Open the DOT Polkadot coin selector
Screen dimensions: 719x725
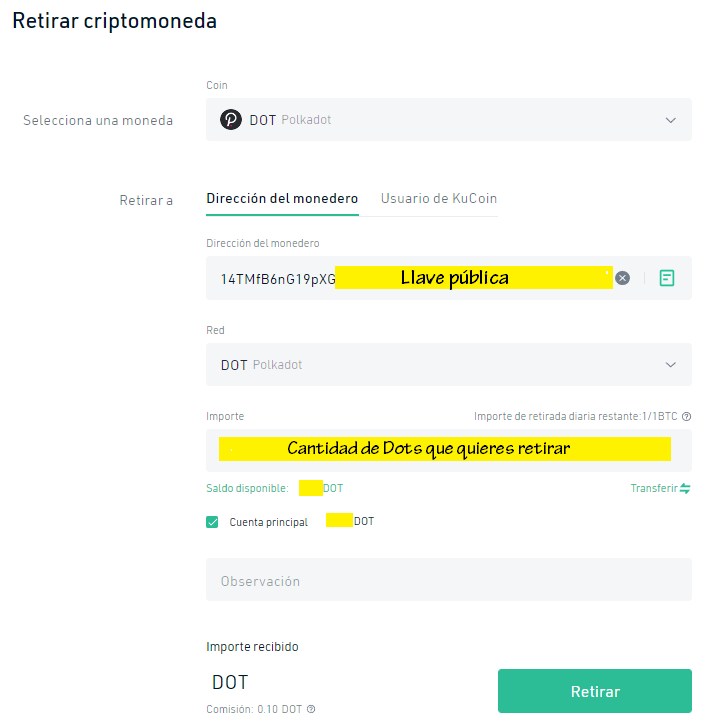pyautogui.click(x=449, y=120)
